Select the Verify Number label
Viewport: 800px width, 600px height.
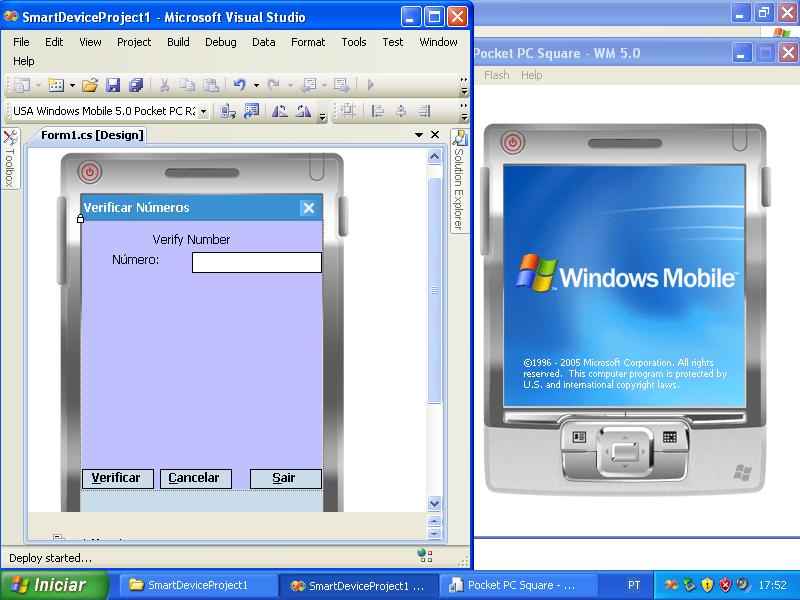191,239
